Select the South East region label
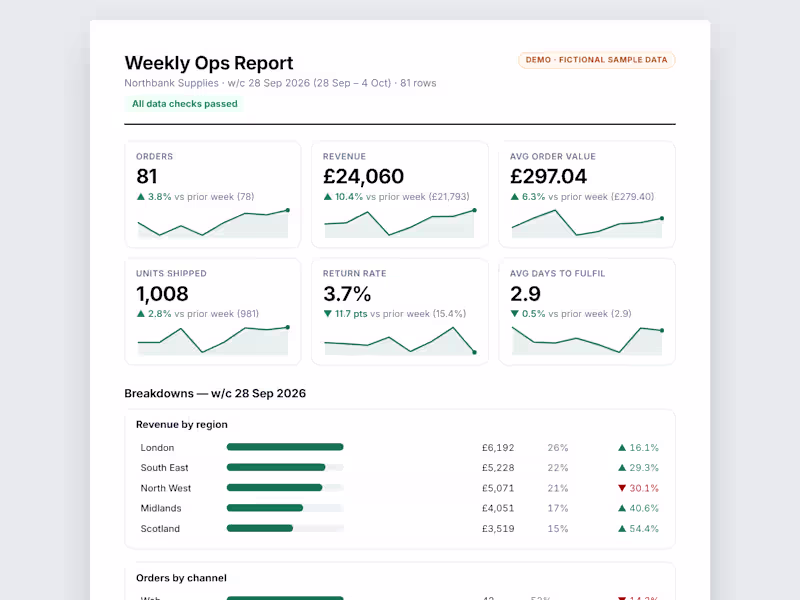Screen dimensions: 800x600 164,468
